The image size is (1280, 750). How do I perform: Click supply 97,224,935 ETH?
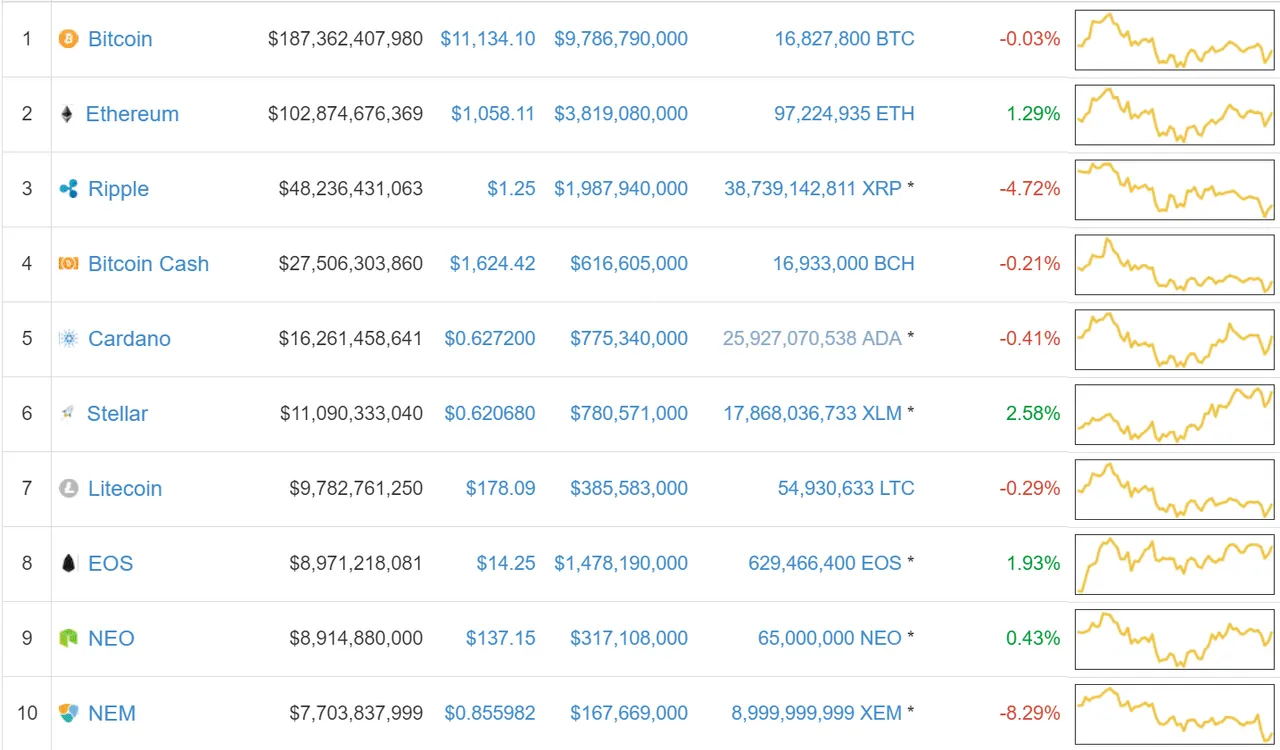(844, 114)
